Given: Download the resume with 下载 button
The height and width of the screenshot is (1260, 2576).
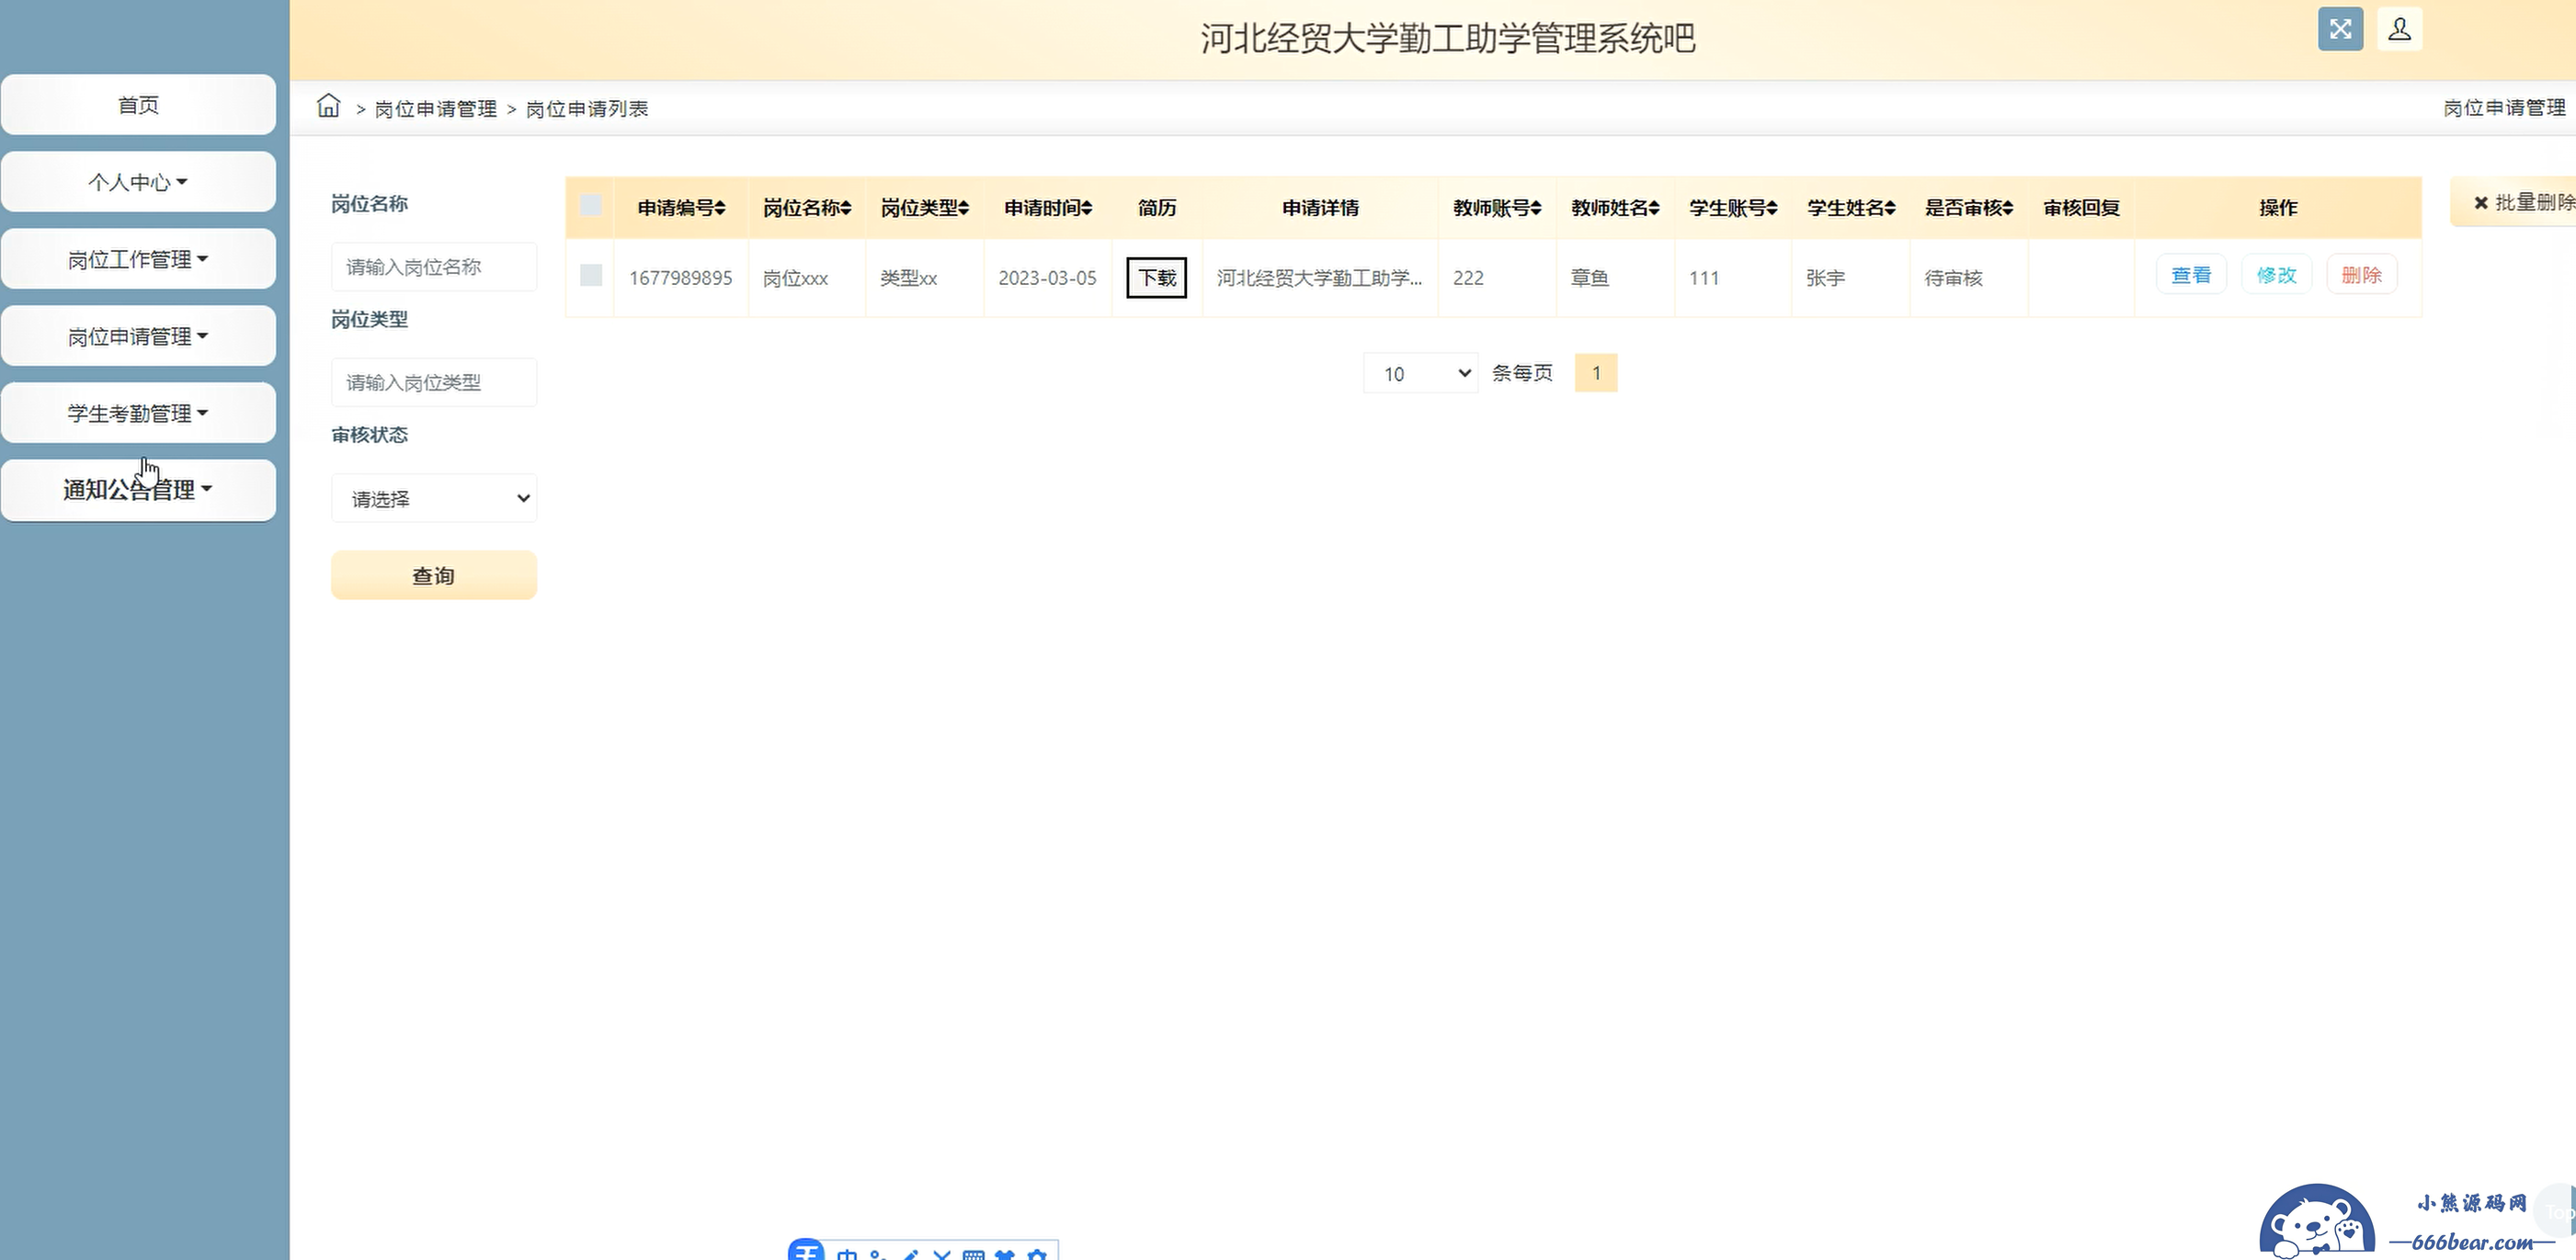Looking at the screenshot, I should [x=1157, y=277].
